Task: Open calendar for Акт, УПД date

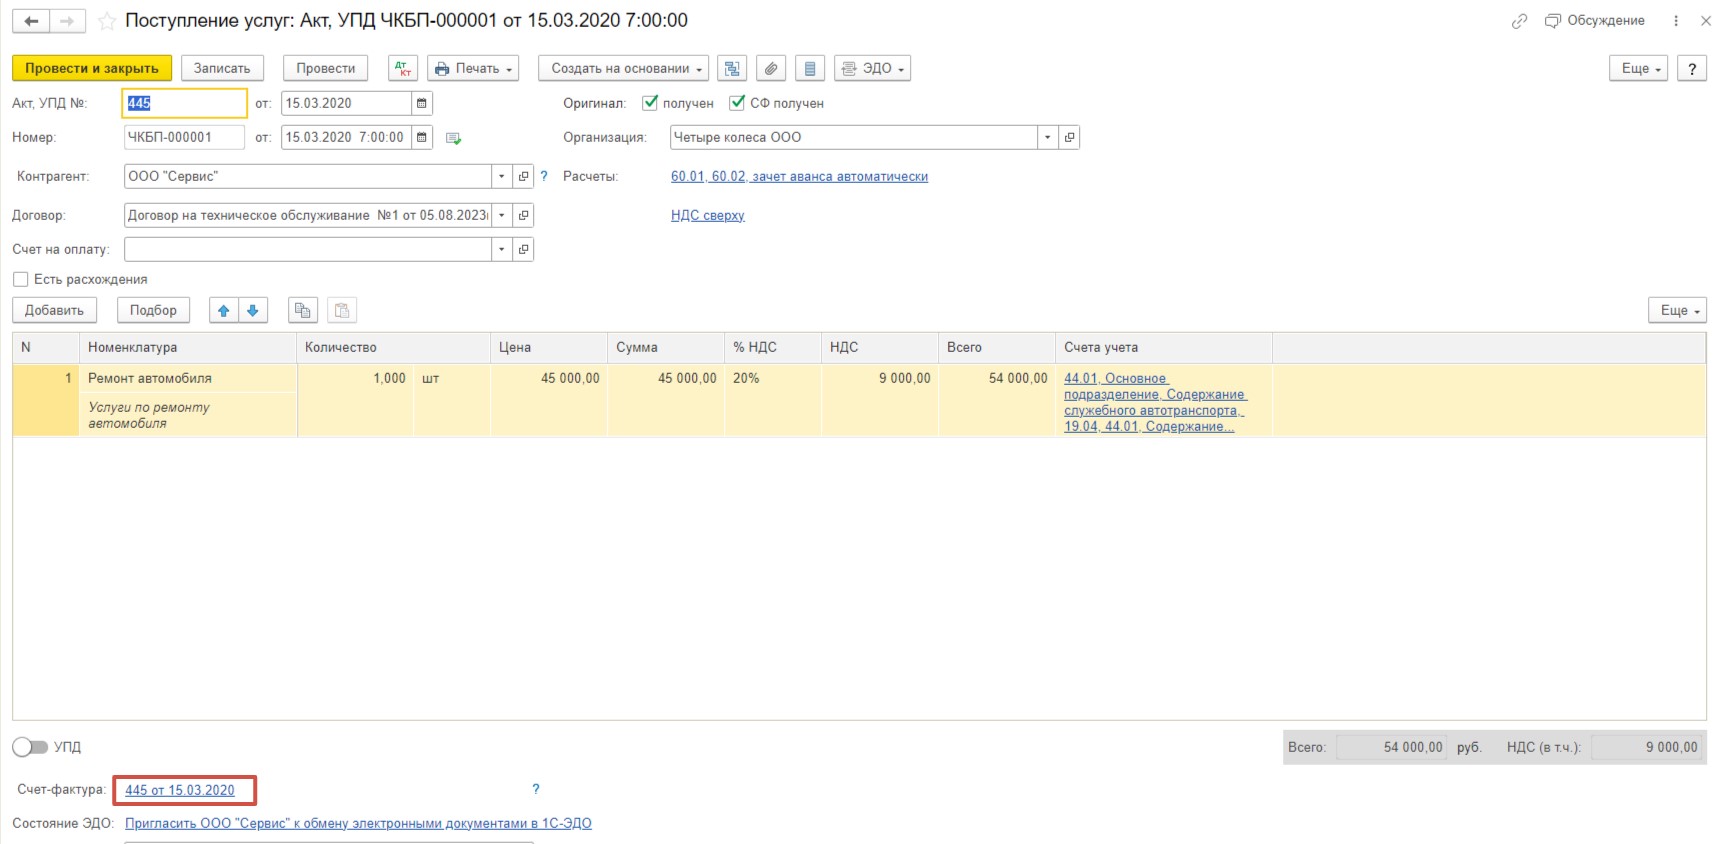Action: click(x=422, y=103)
